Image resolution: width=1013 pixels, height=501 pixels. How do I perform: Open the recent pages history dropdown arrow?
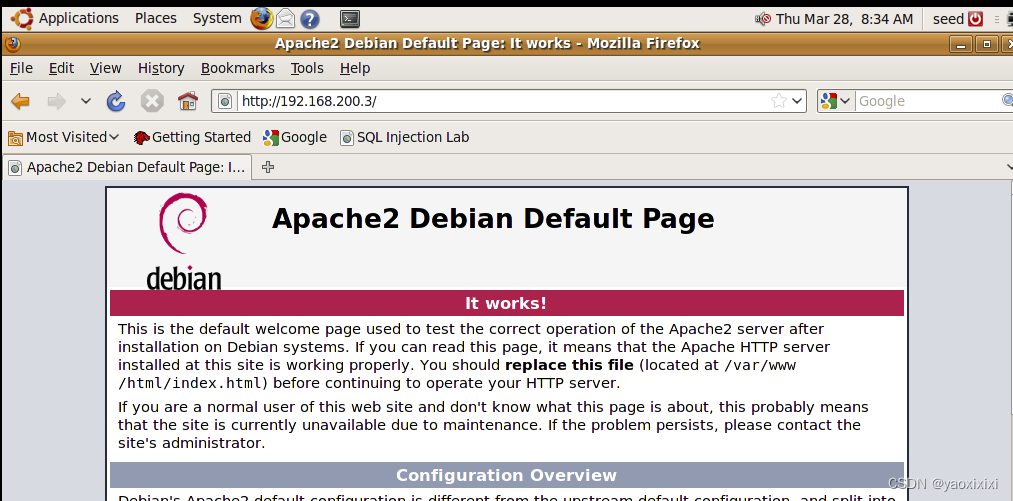(x=86, y=101)
